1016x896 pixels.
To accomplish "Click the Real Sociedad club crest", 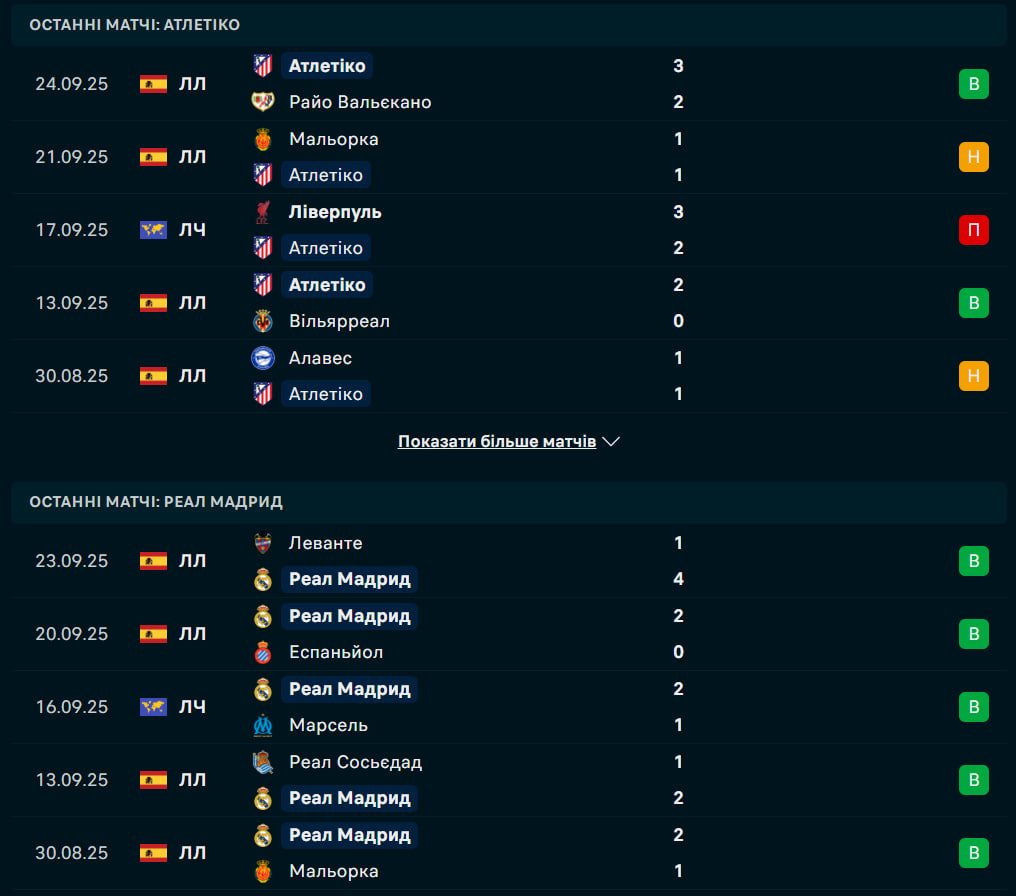I will [x=263, y=762].
